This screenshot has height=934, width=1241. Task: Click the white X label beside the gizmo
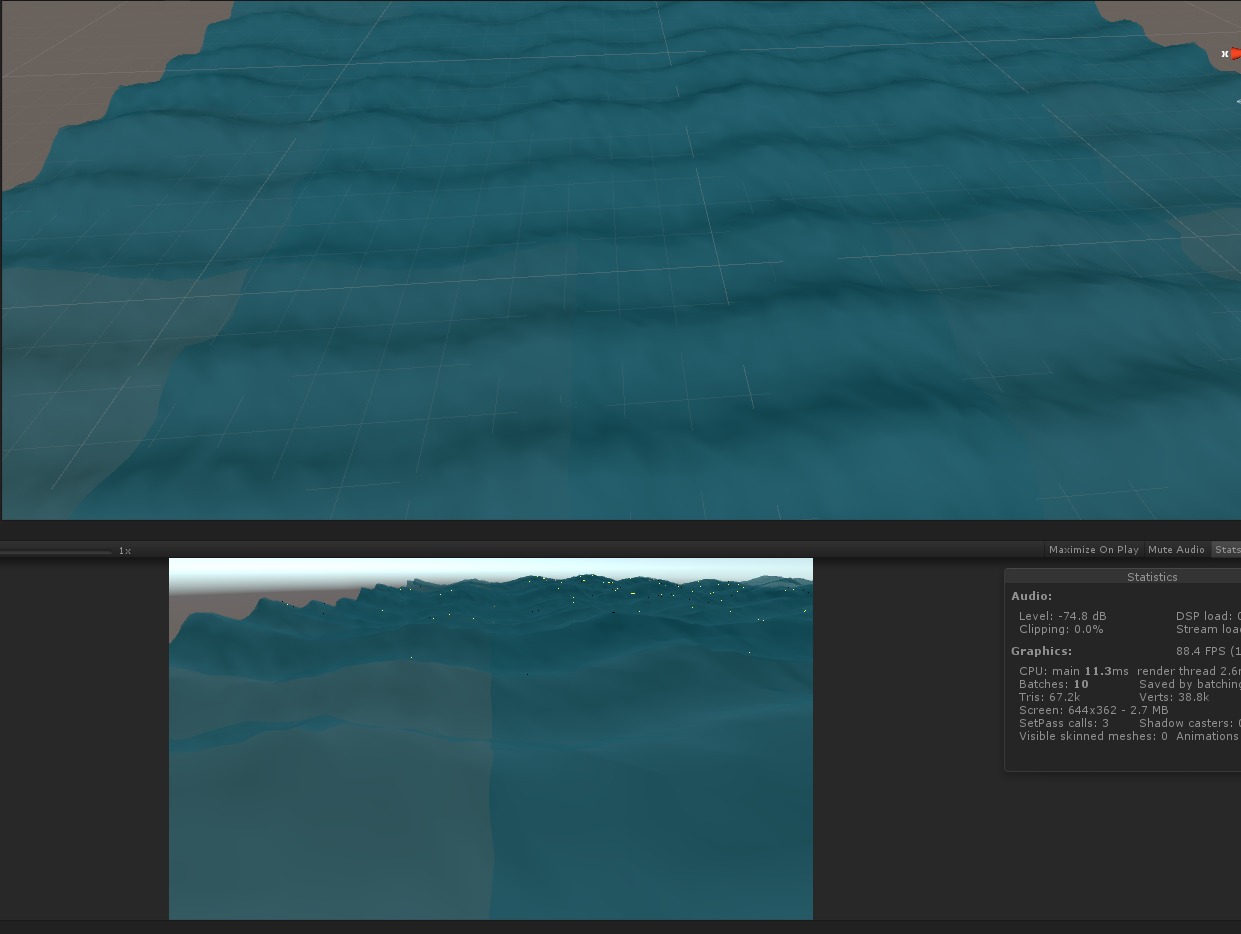coord(1224,54)
